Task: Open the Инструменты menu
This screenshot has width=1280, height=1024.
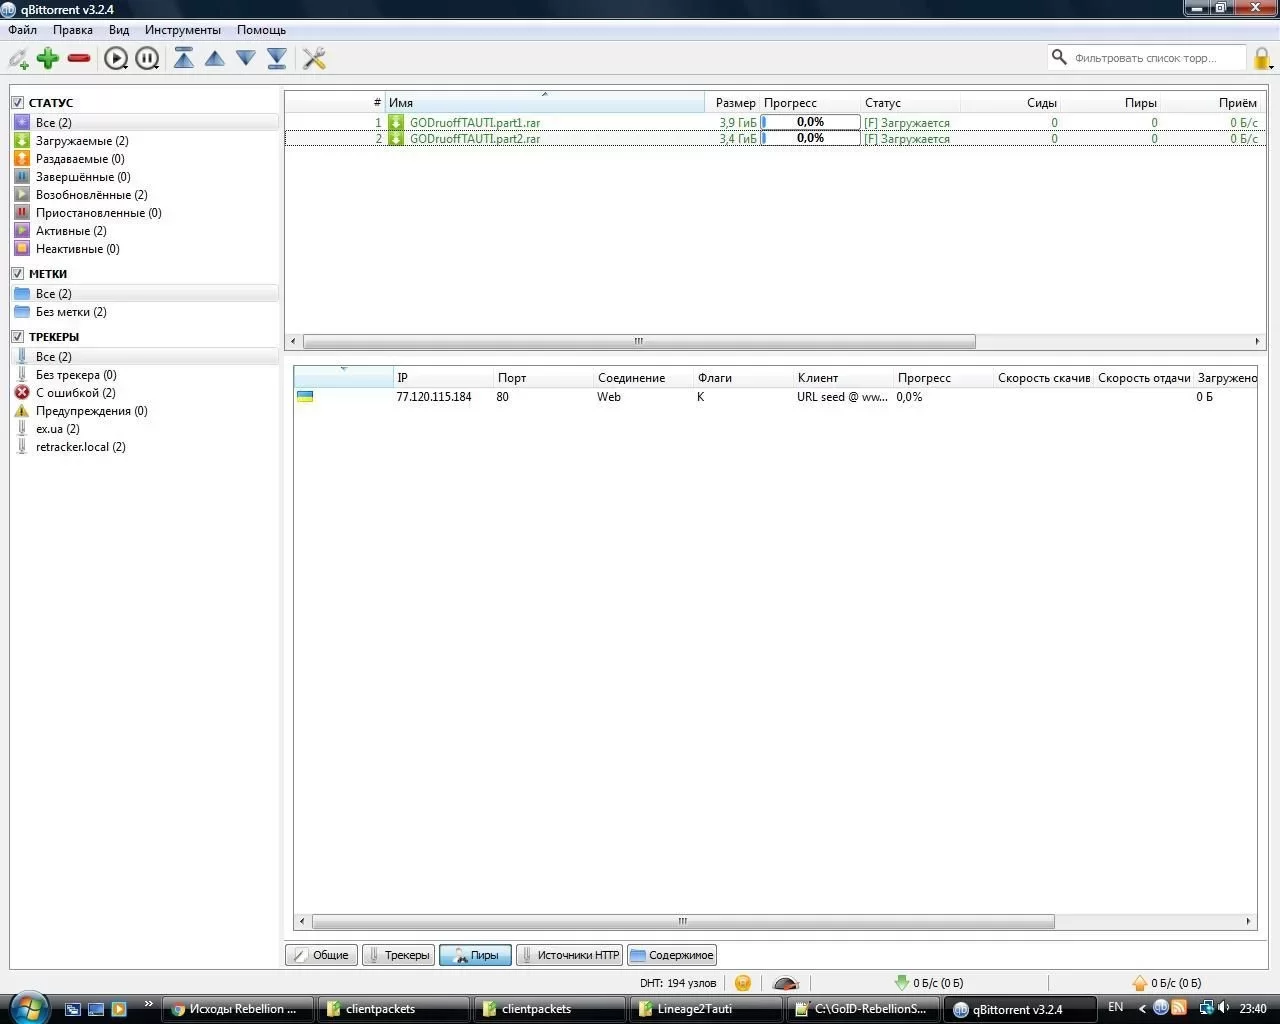Action: (182, 30)
